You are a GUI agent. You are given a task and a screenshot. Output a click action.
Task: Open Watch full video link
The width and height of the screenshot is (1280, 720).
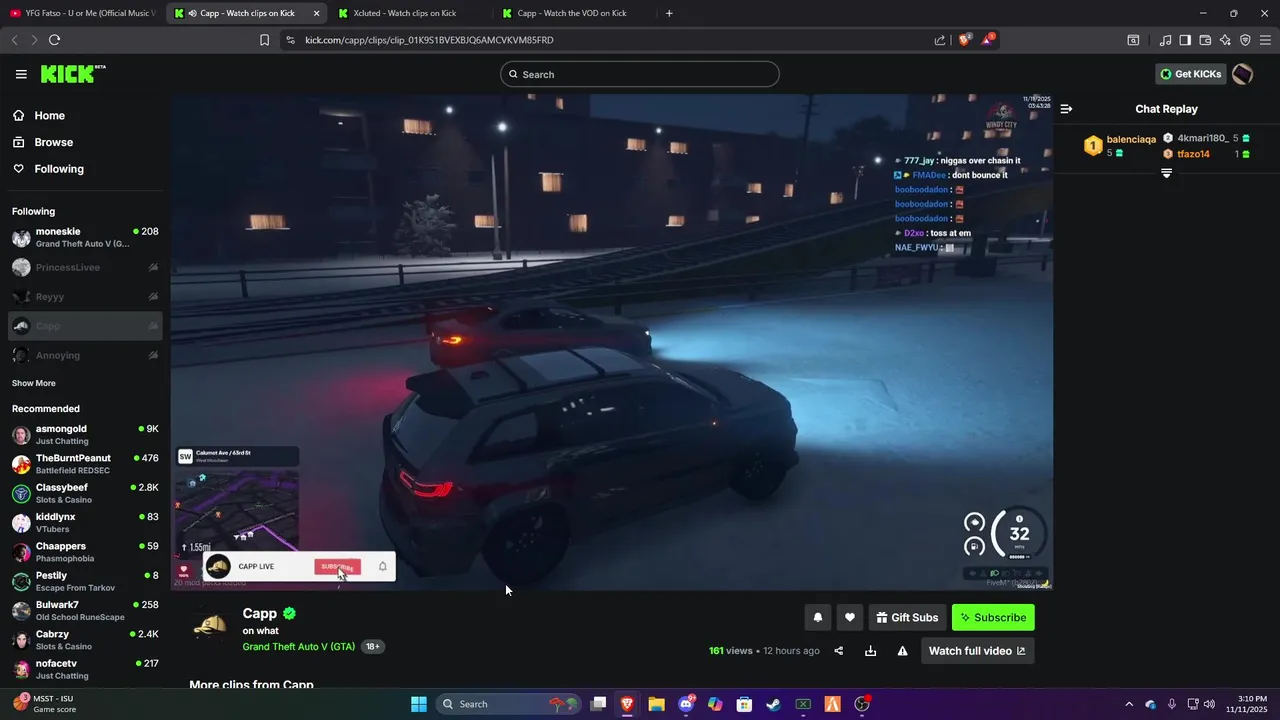coord(977,651)
